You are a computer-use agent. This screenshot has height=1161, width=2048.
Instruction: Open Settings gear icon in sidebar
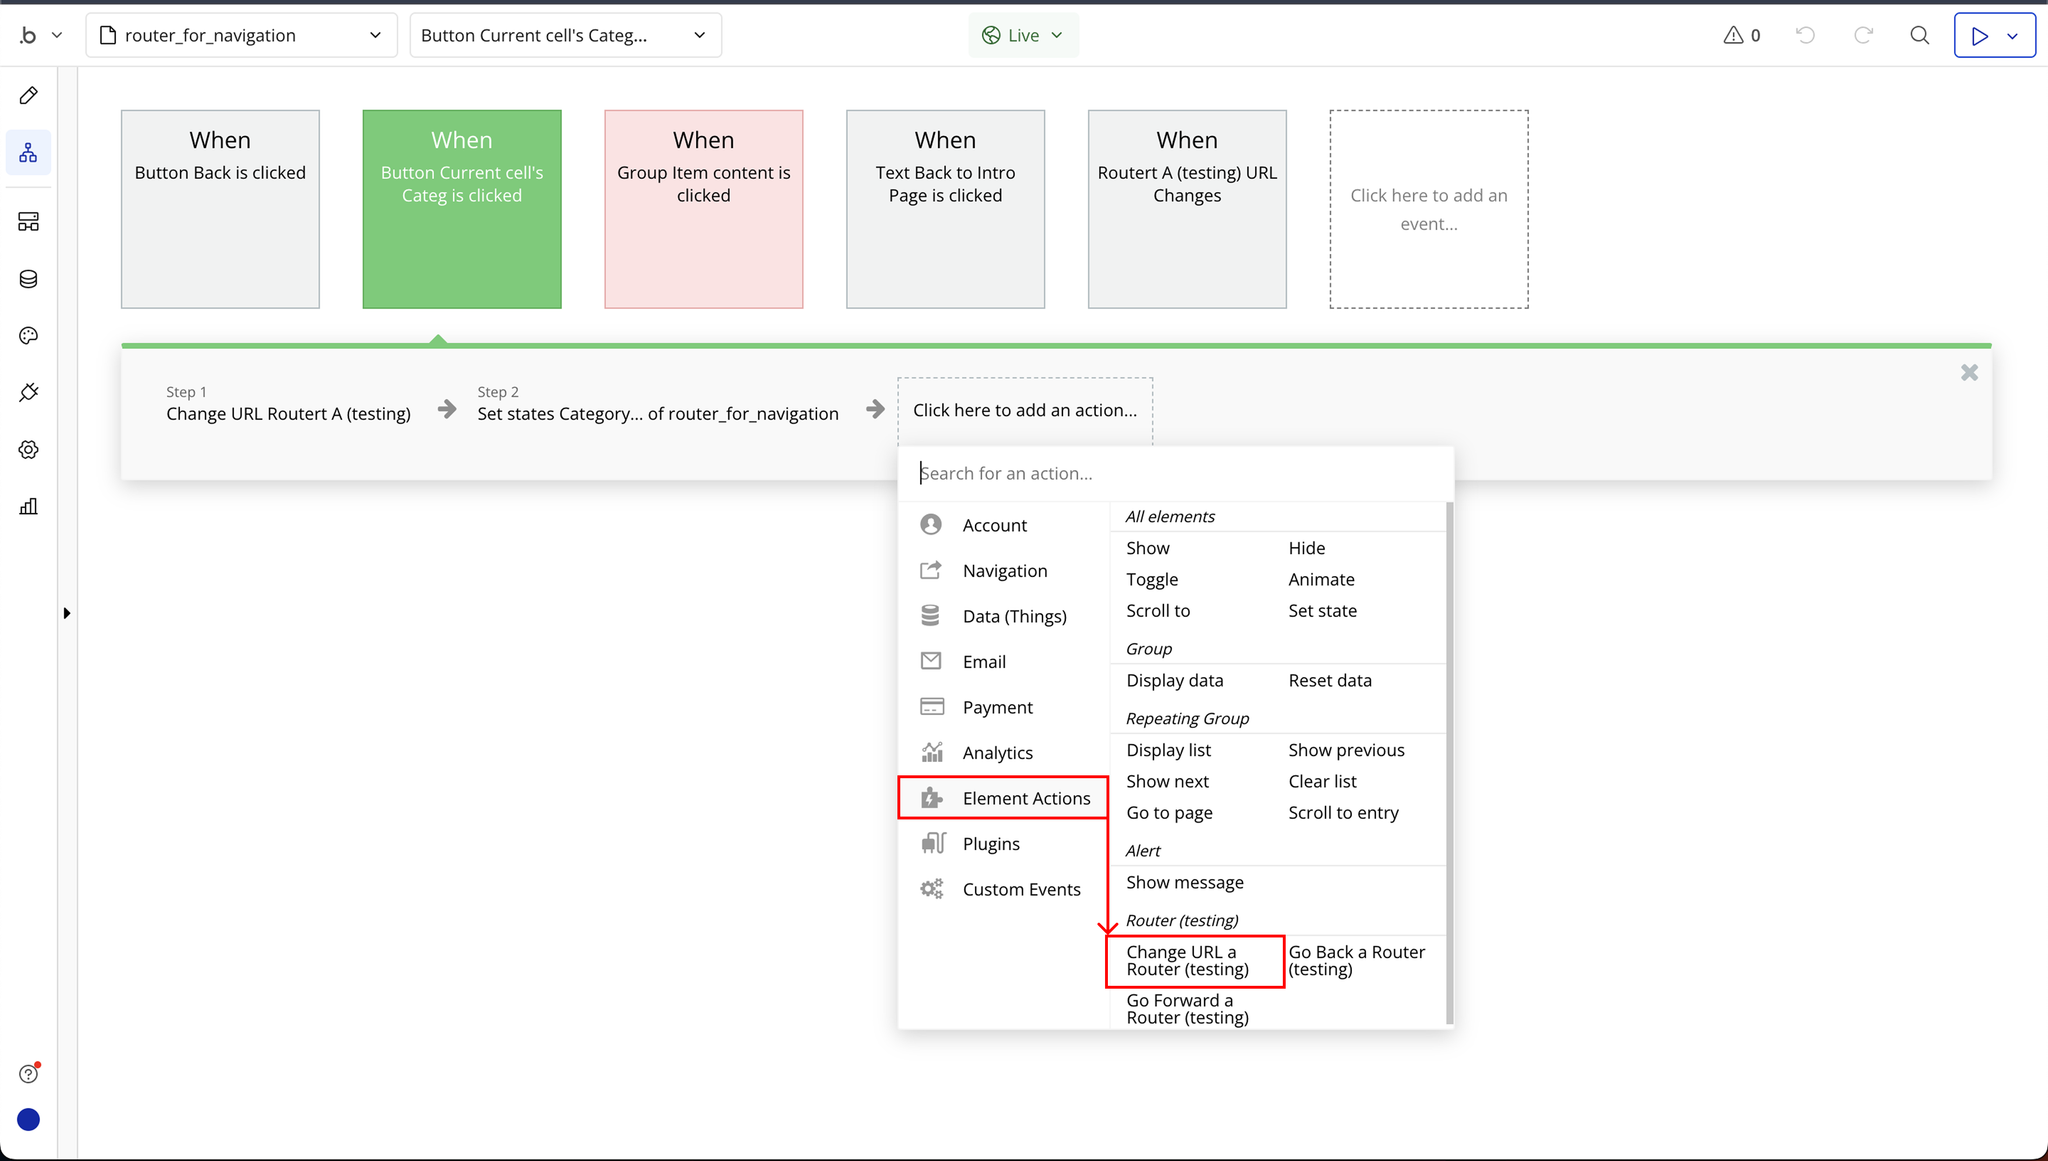tap(28, 450)
